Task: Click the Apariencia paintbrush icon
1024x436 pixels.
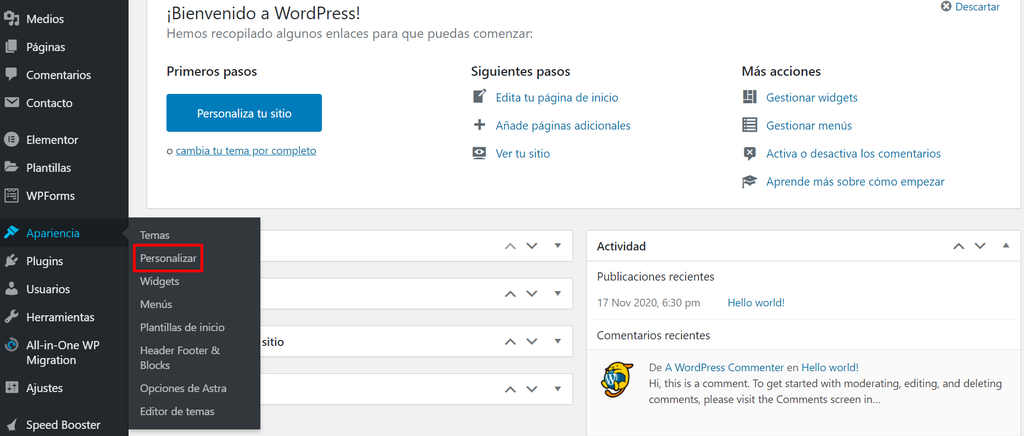Action: 11,233
